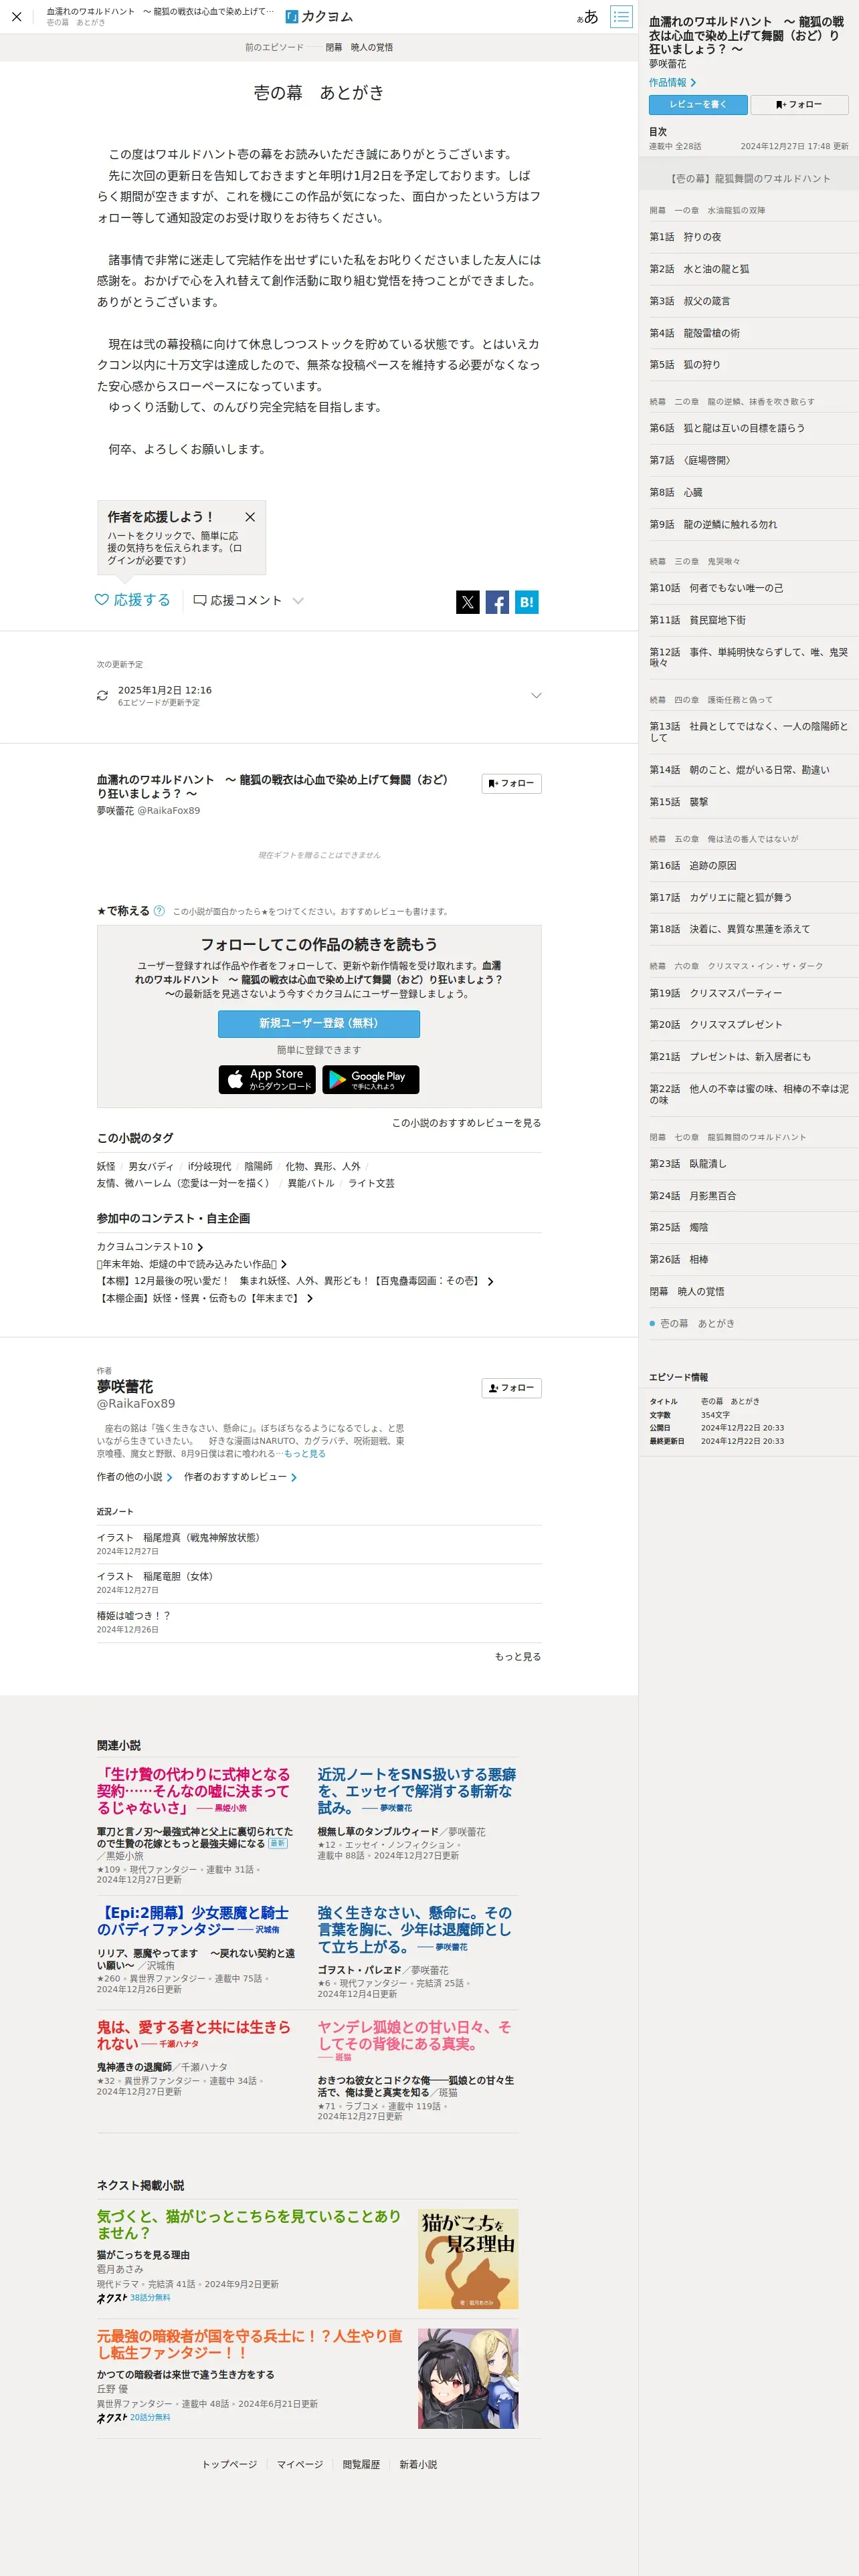This screenshot has width=859, height=2576.
Task: Bookmark on Hatena B!
Action: pos(527,602)
